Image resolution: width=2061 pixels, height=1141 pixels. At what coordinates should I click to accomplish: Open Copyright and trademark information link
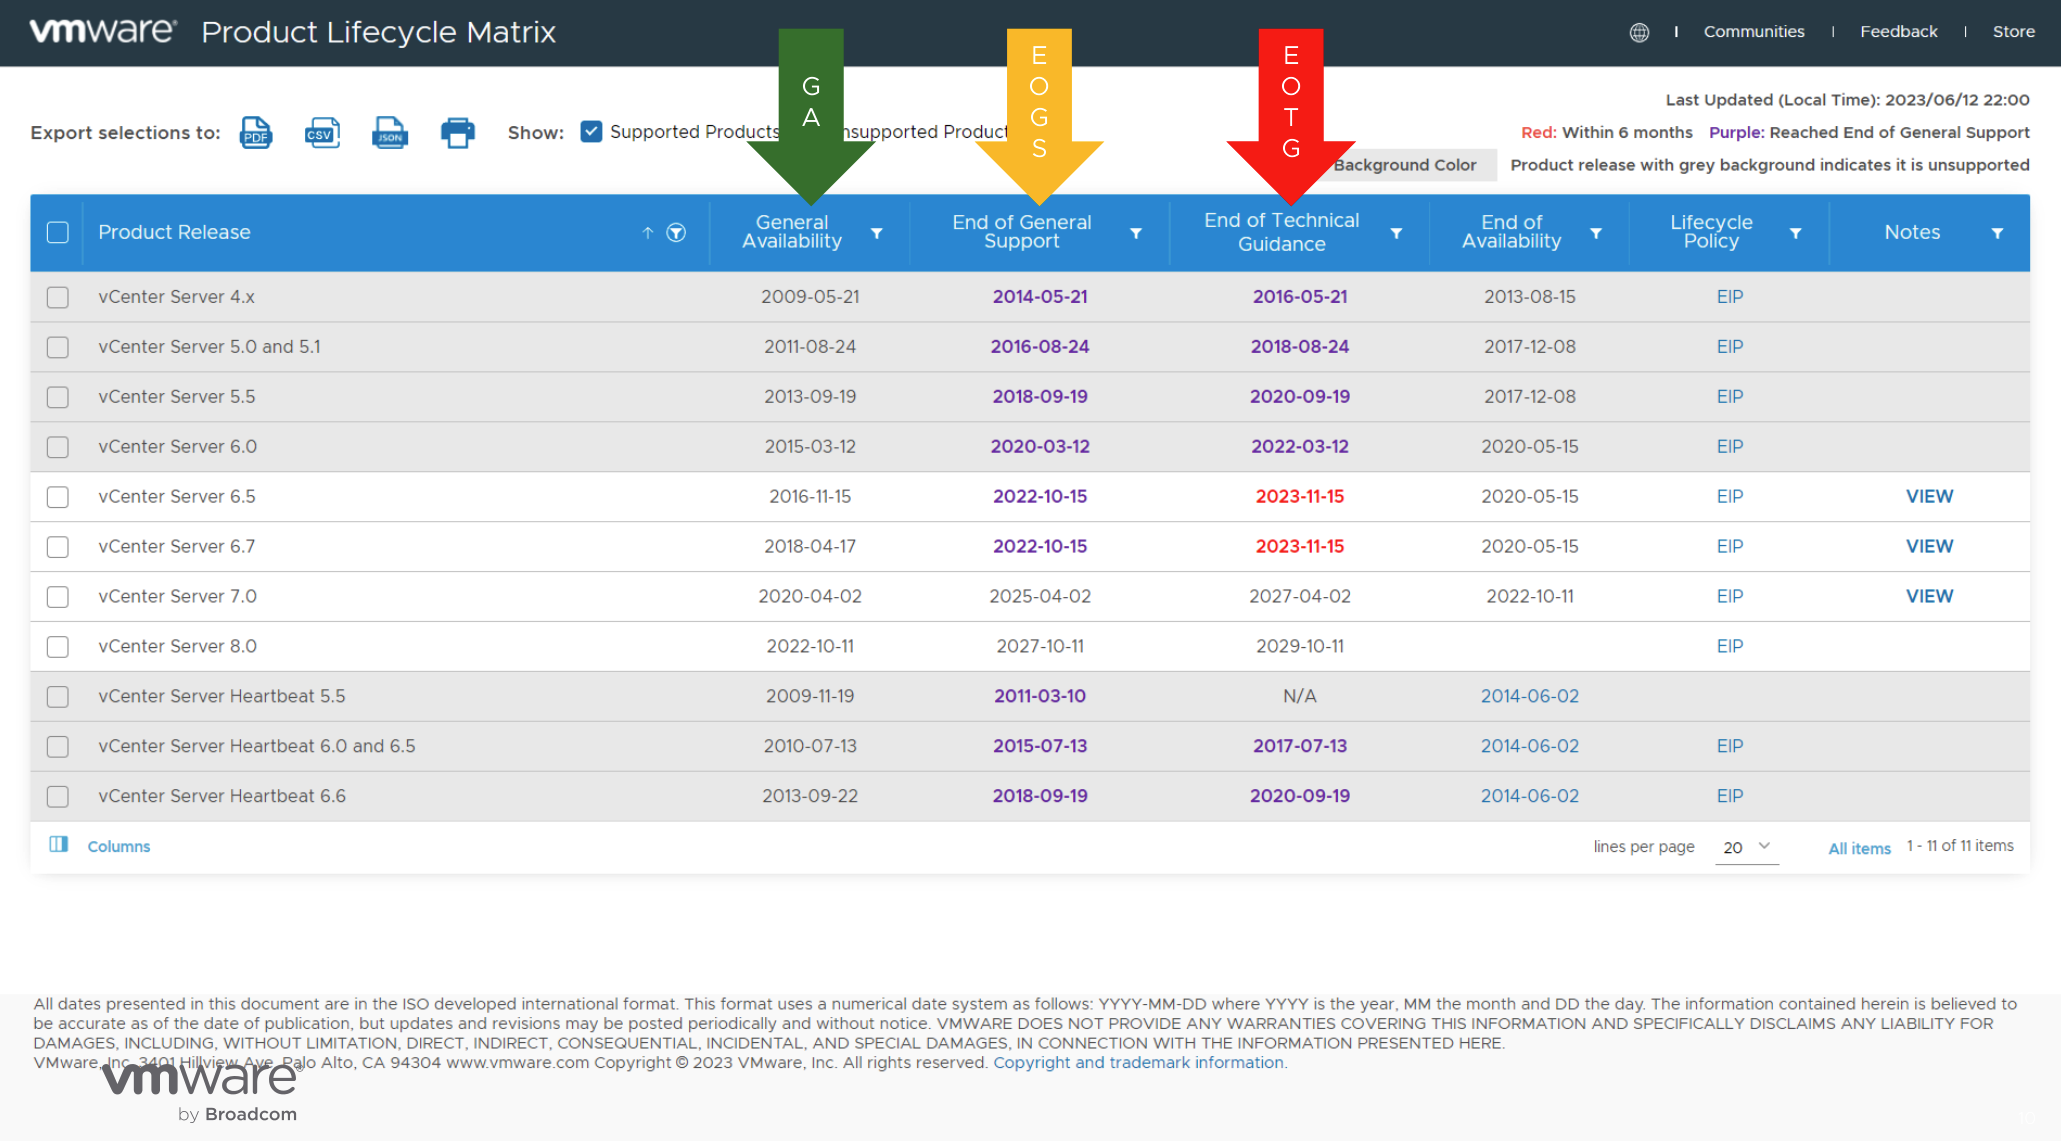[1138, 1062]
